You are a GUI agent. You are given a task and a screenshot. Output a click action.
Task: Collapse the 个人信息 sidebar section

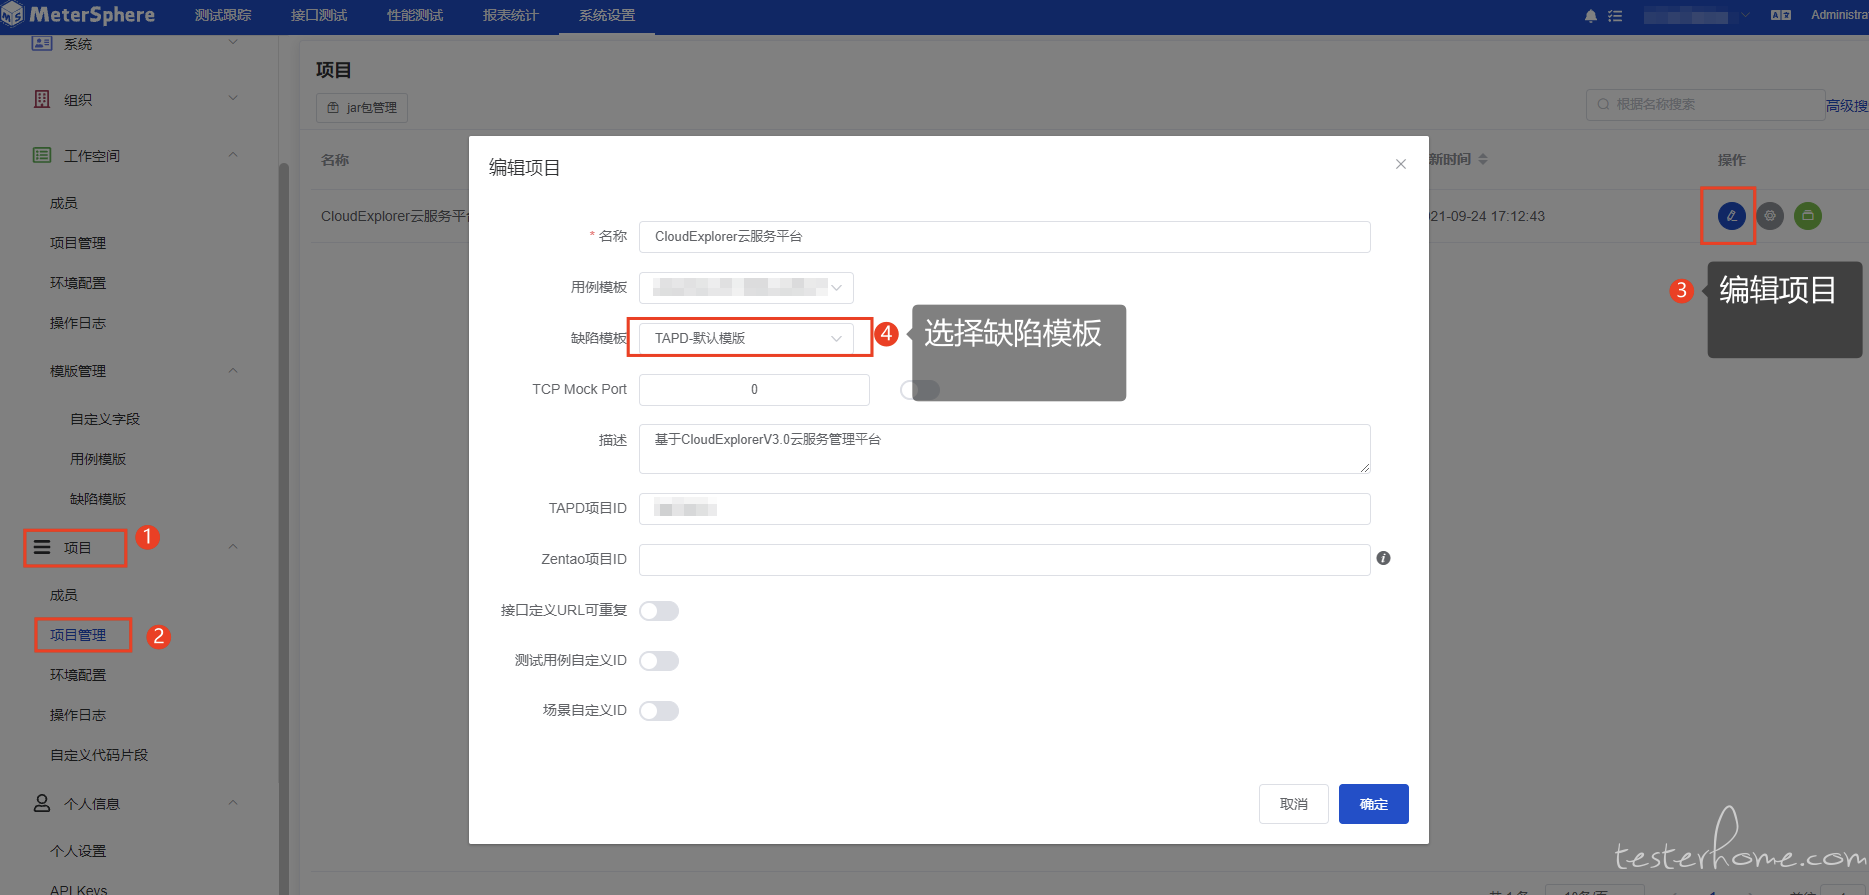tap(233, 803)
